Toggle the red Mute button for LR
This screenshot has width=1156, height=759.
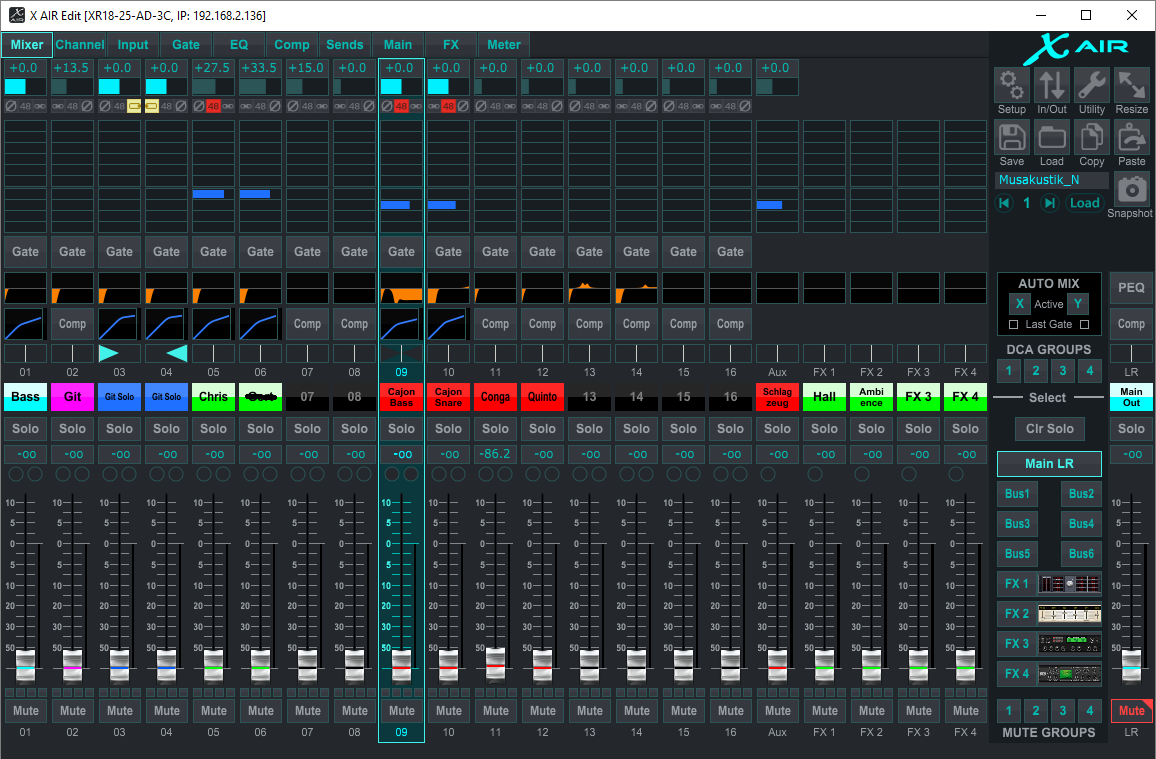tap(1131, 710)
